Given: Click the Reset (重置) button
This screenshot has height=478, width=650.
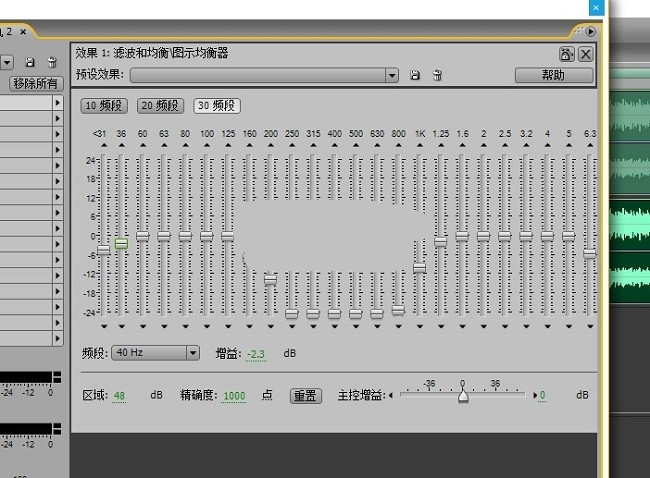Looking at the screenshot, I should pos(306,396).
